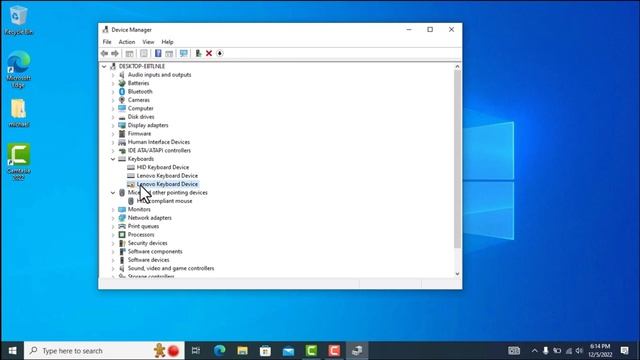This screenshot has height=360, width=640.
Task: Click the Device Manager taskbar icon
Action: point(357,351)
